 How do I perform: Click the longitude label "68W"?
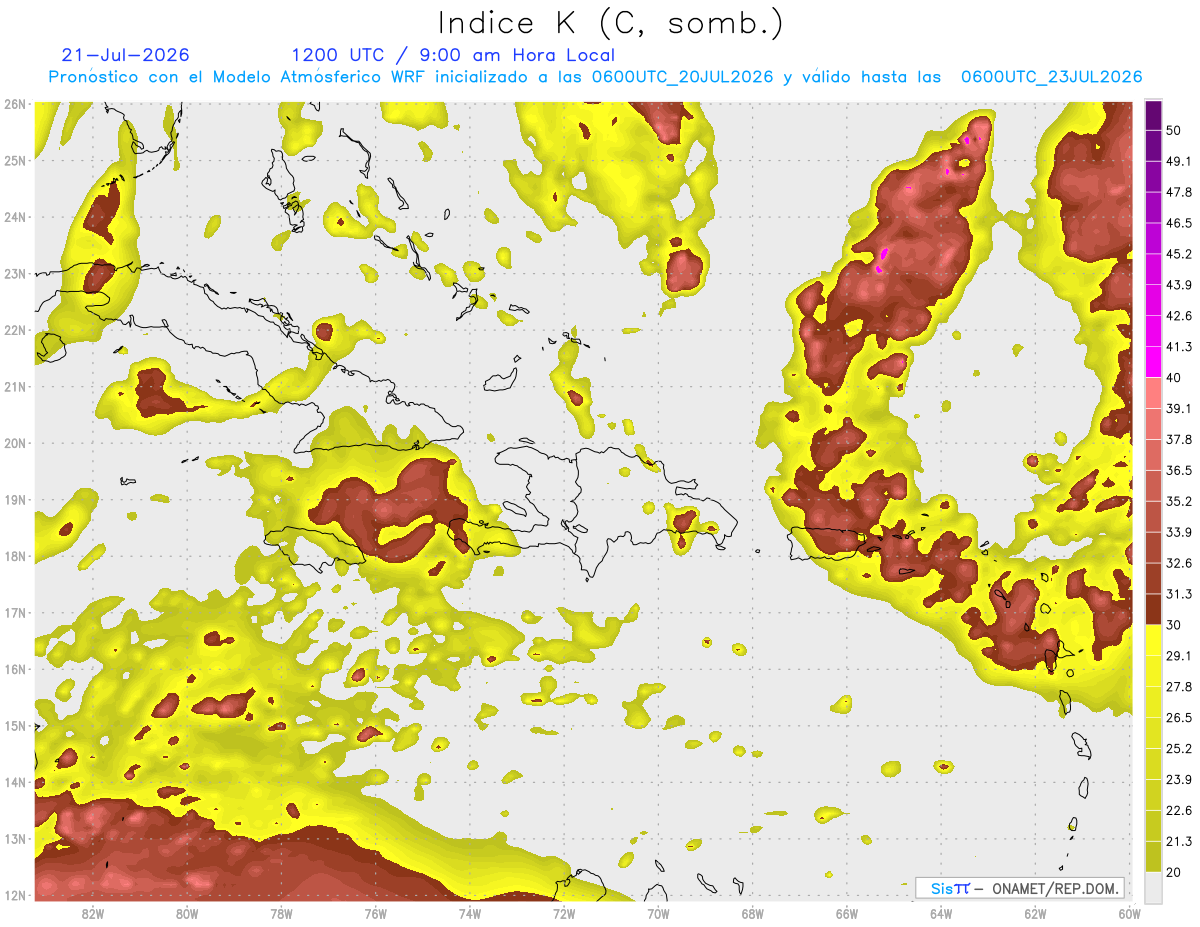click(x=752, y=913)
